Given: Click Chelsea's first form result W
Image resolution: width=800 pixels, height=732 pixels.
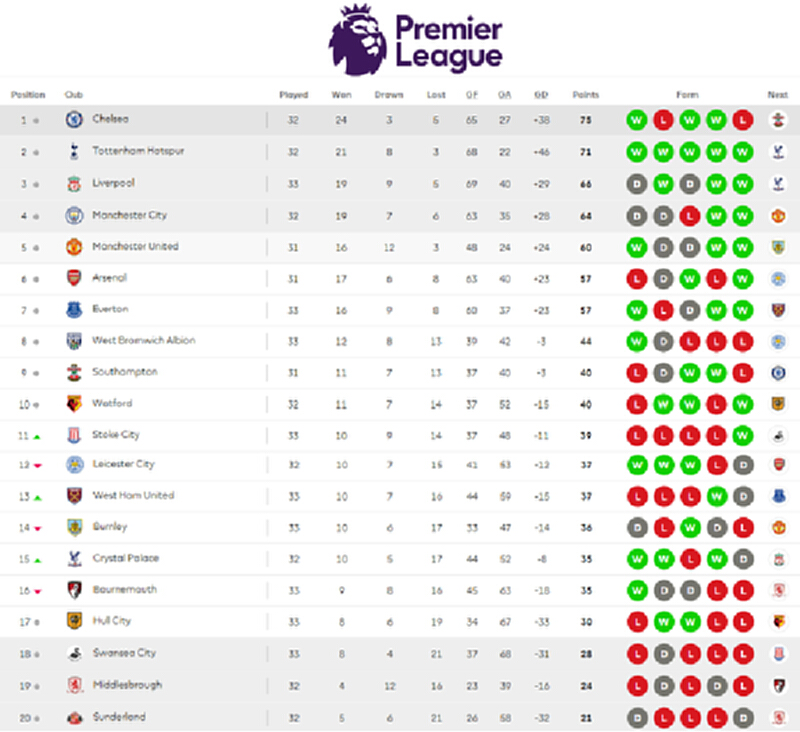Looking at the screenshot, I should pos(637,120).
